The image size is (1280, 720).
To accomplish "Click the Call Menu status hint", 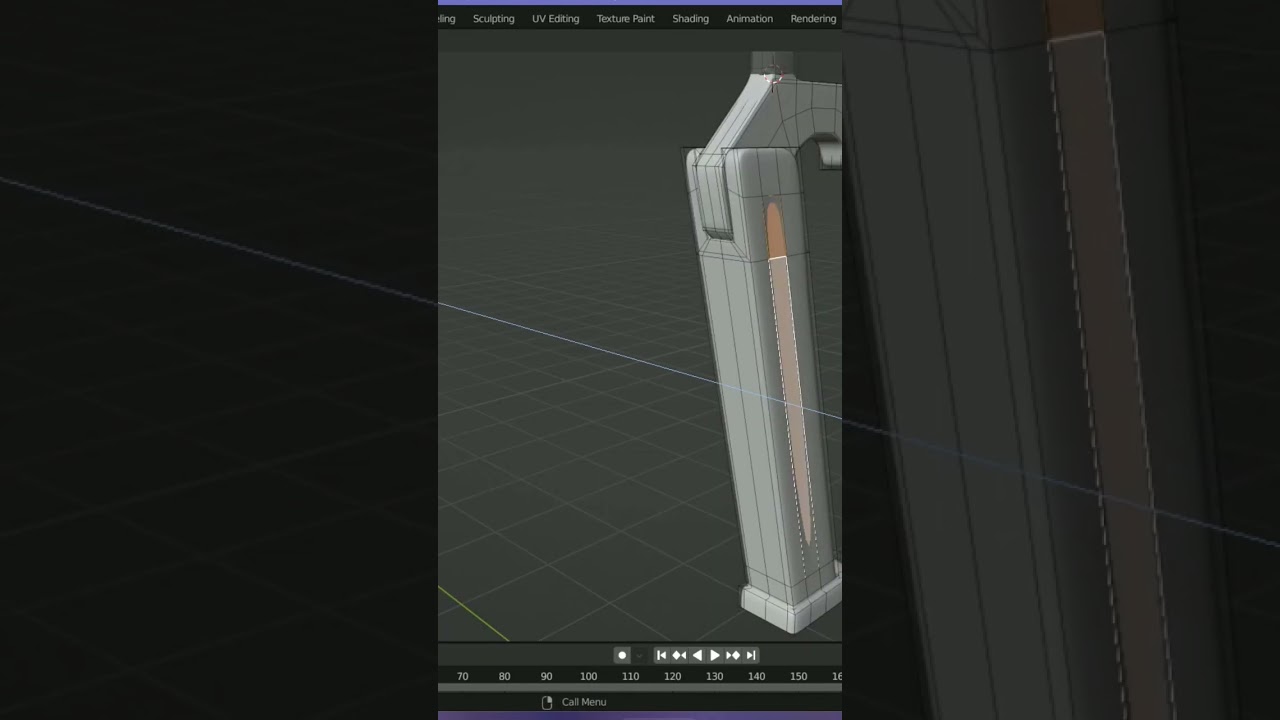I will [x=584, y=702].
